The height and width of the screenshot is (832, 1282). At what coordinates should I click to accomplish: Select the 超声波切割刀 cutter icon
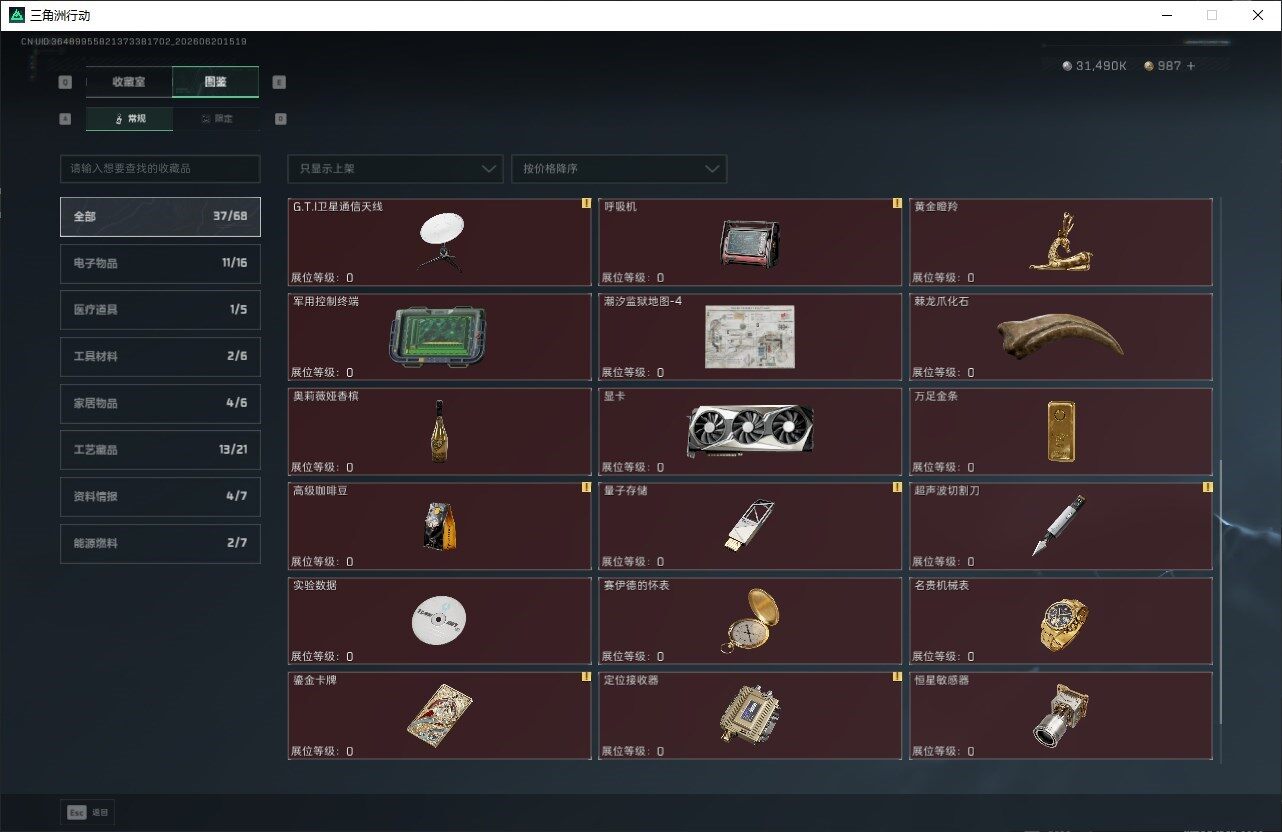pyautogui.click(x=1058, y=525)
